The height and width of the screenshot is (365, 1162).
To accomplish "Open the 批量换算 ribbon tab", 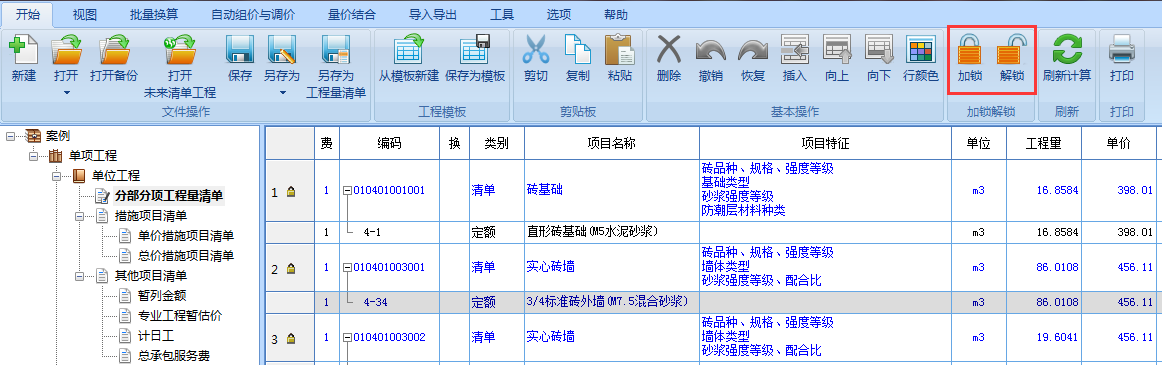I will (153, 14).
